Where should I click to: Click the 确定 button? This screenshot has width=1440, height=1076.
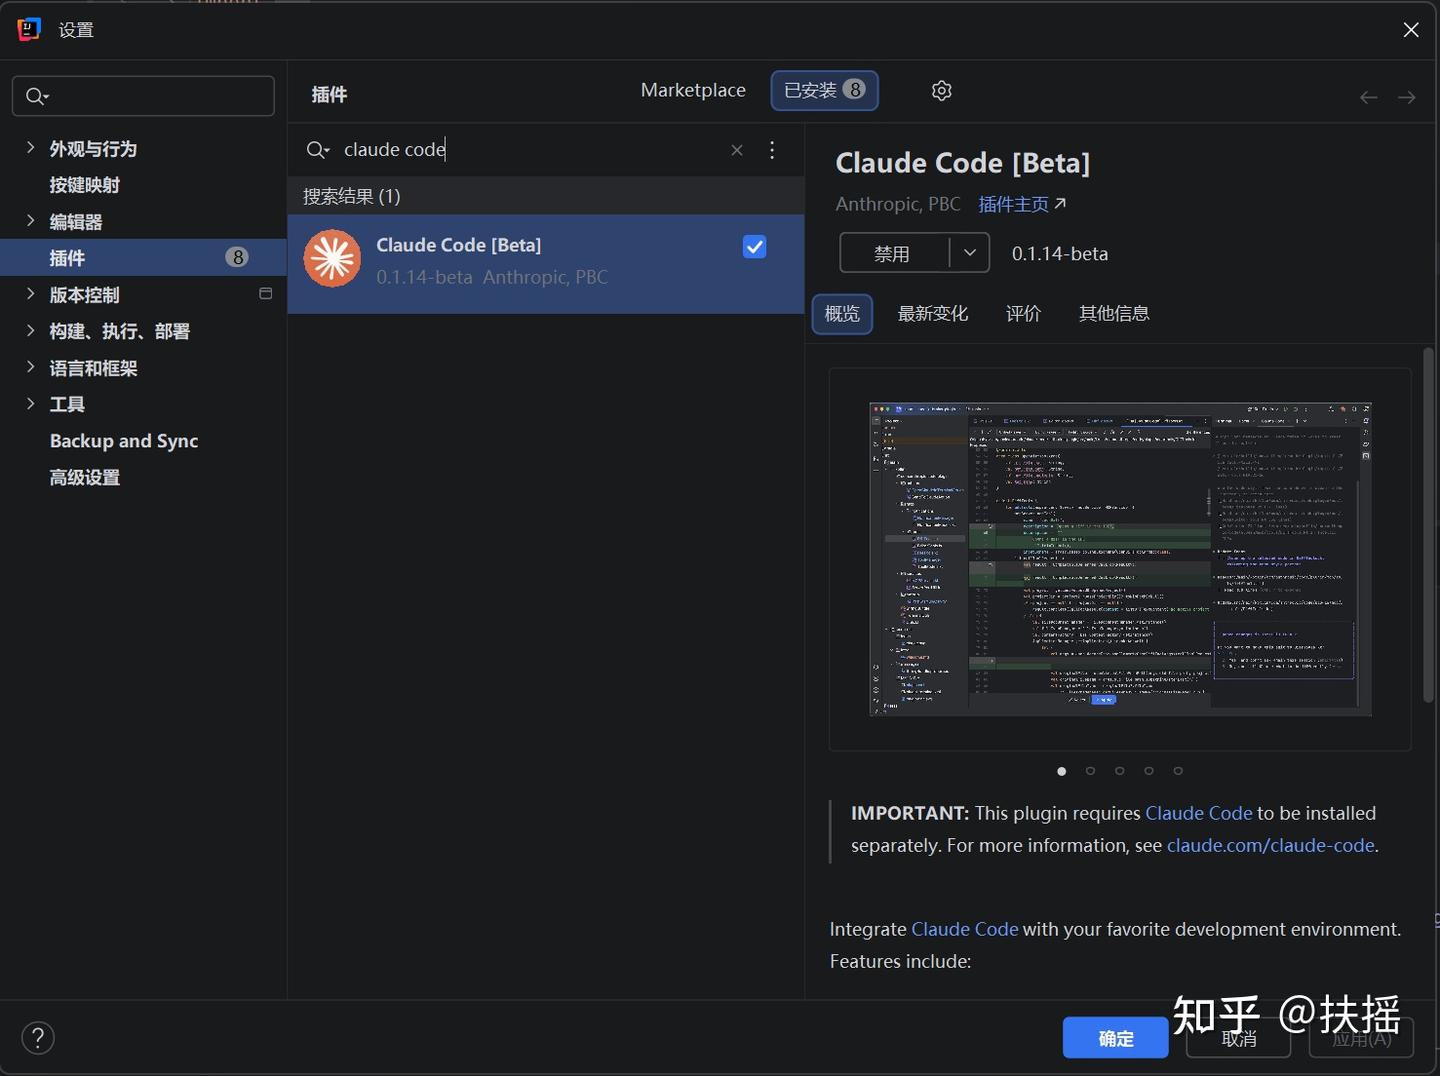pyautogui.click(x=1116, y=1038)
